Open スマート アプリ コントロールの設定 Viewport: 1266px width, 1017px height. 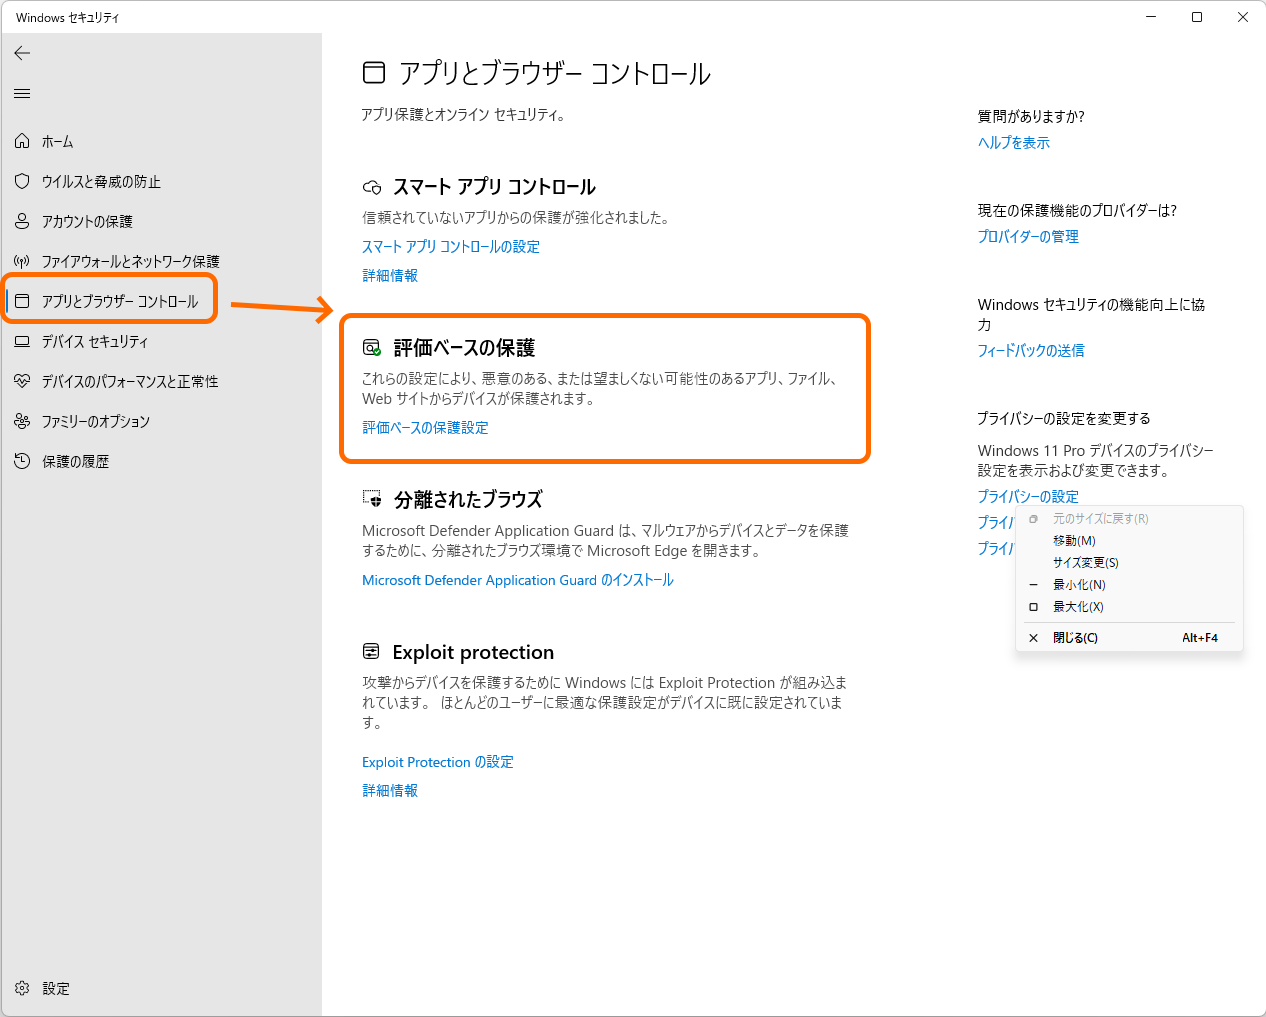coord(451,246)
